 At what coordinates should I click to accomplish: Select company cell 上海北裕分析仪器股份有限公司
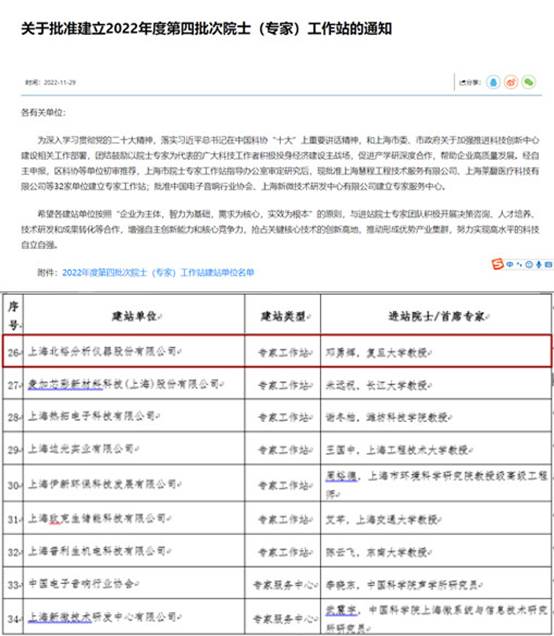click(134, 351)
